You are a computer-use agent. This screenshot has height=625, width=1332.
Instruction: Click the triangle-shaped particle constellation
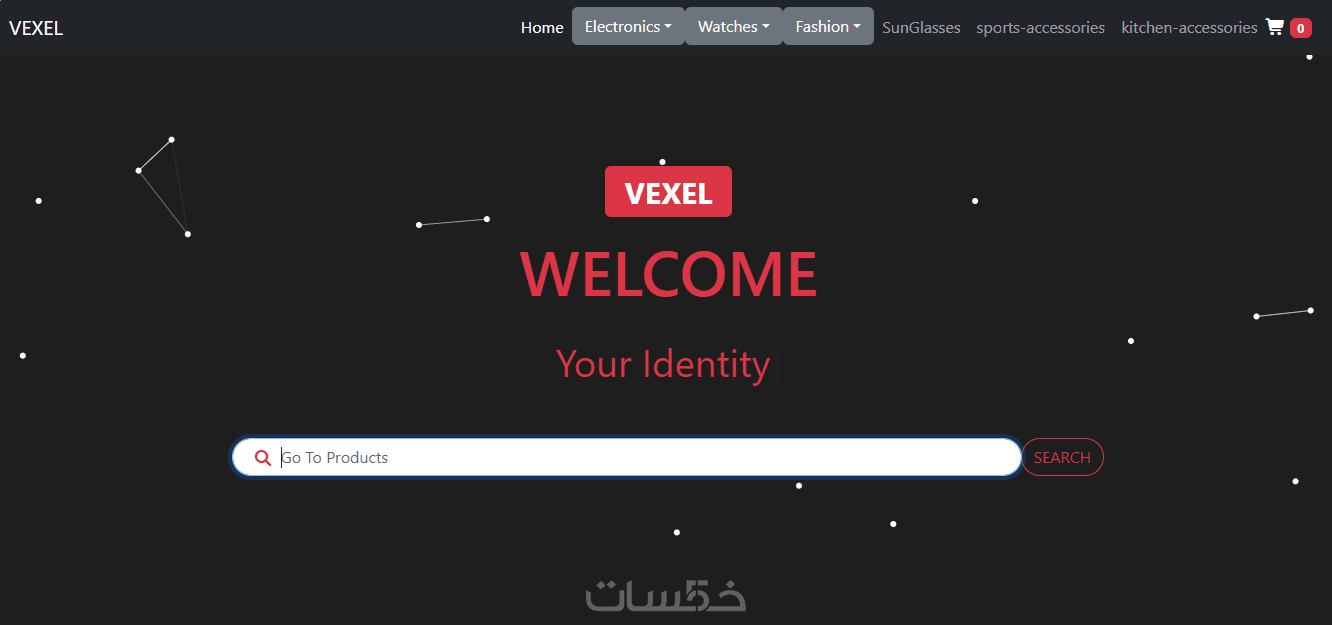click(163, 186)
